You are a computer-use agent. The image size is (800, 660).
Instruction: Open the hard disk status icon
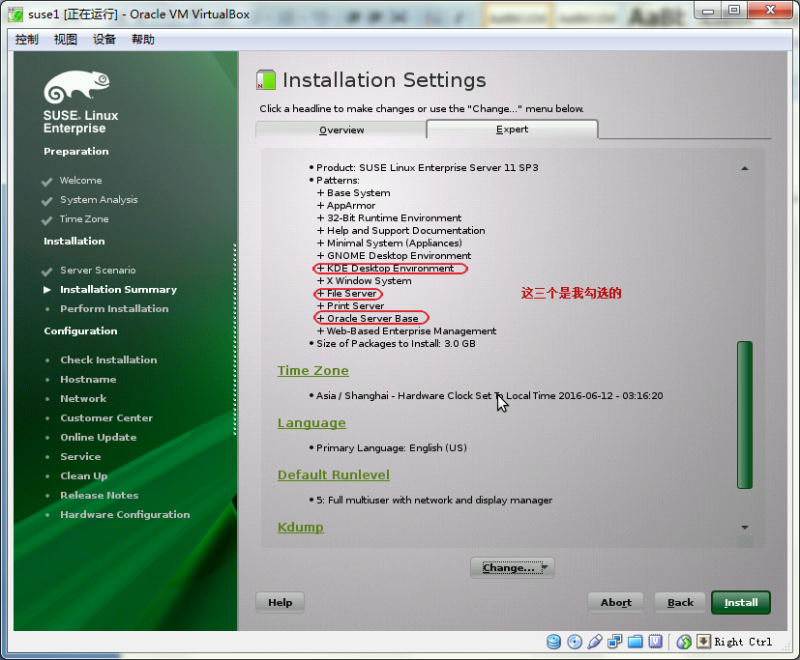pyautogui.click(x=554, y=641)
